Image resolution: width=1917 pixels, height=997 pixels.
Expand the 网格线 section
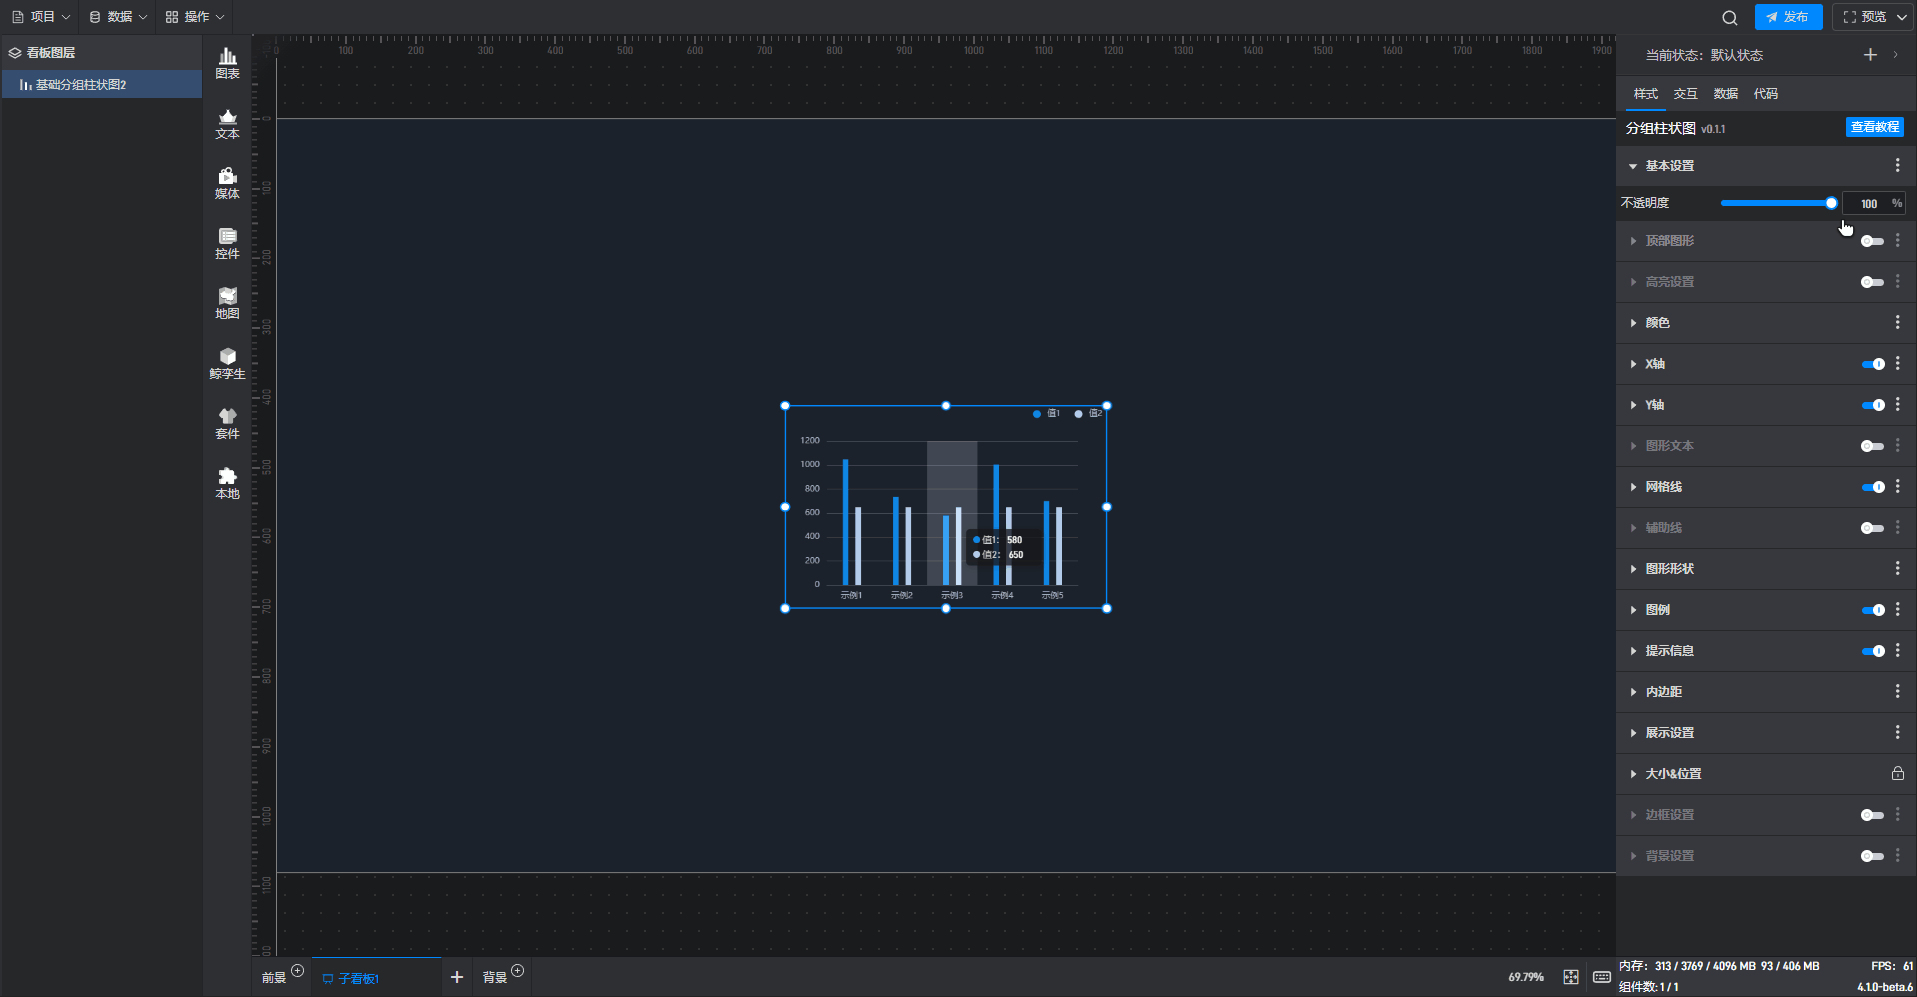point(1633,487)
